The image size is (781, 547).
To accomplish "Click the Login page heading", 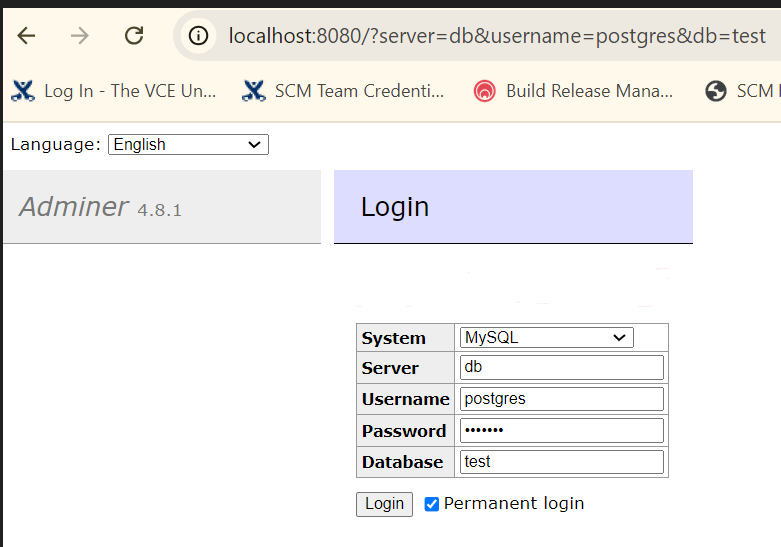I will (x=394, y=207).
